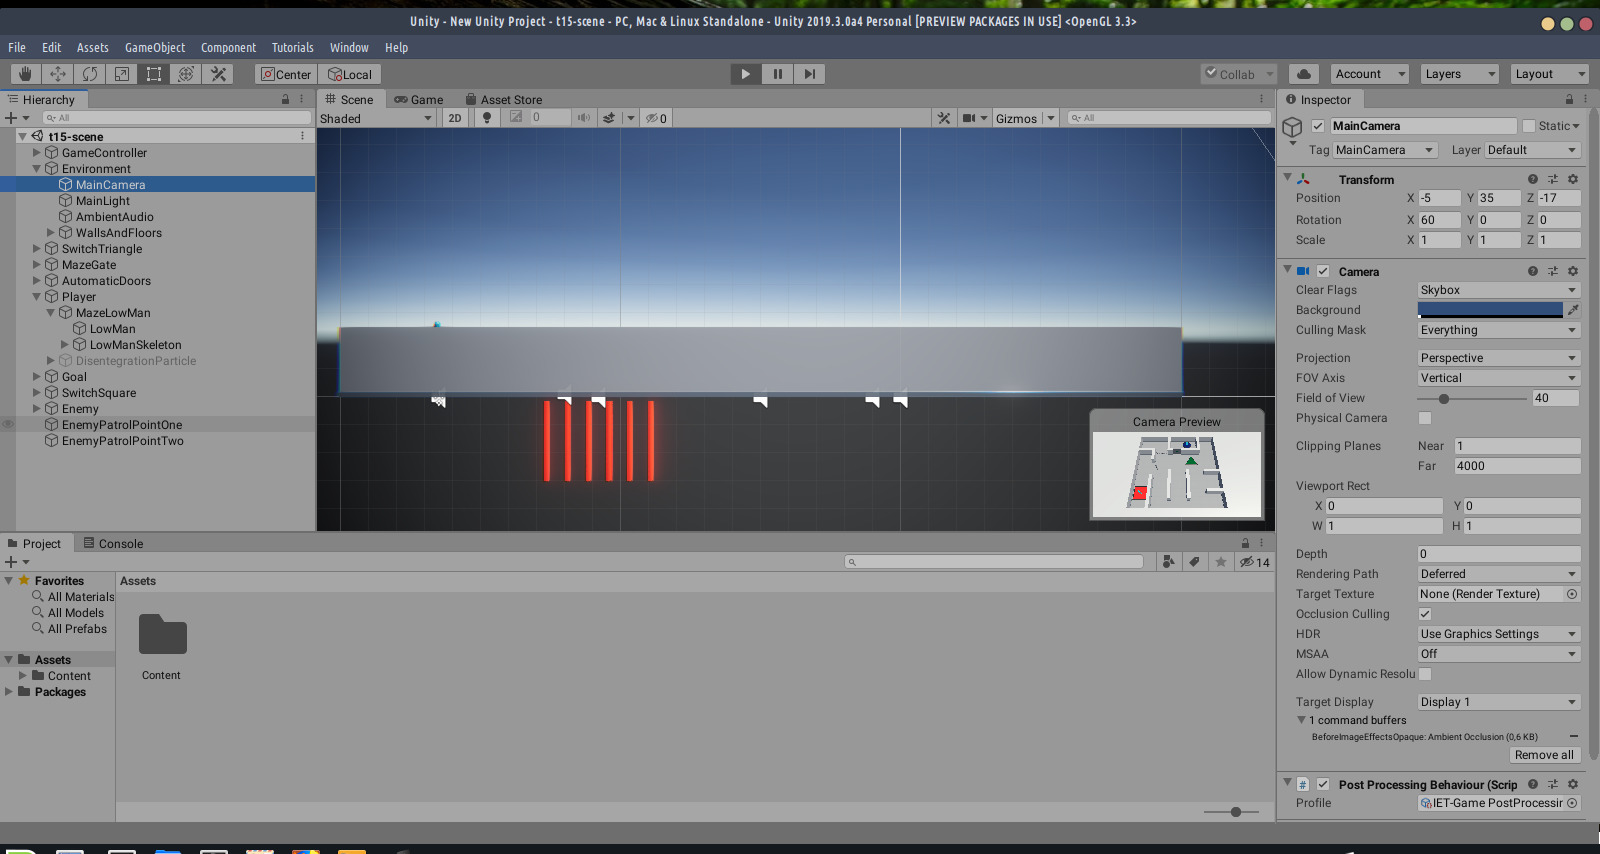Toggle hidden objects visibility count
Screen dimensions: 1600x854
click(x=656, y=118)
